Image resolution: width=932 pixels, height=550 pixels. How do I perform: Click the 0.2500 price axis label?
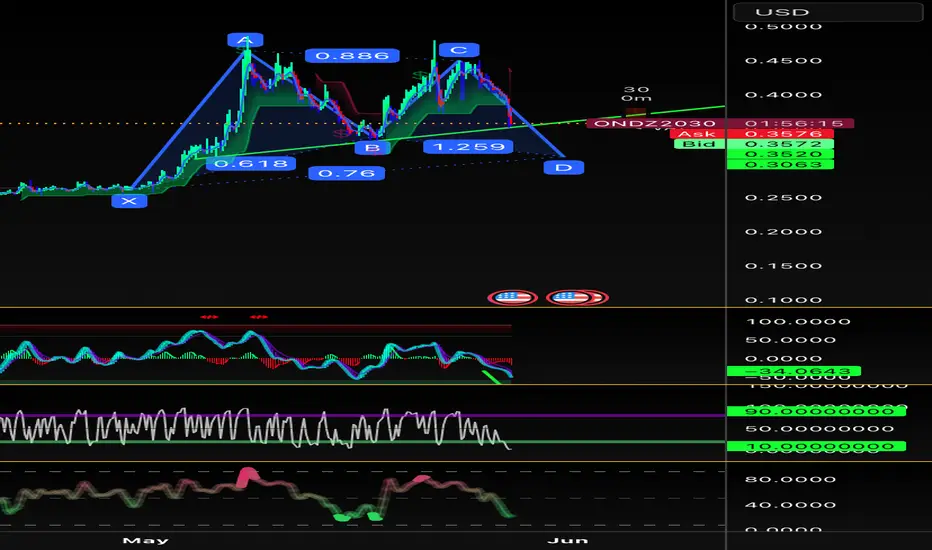pos(783,198)
